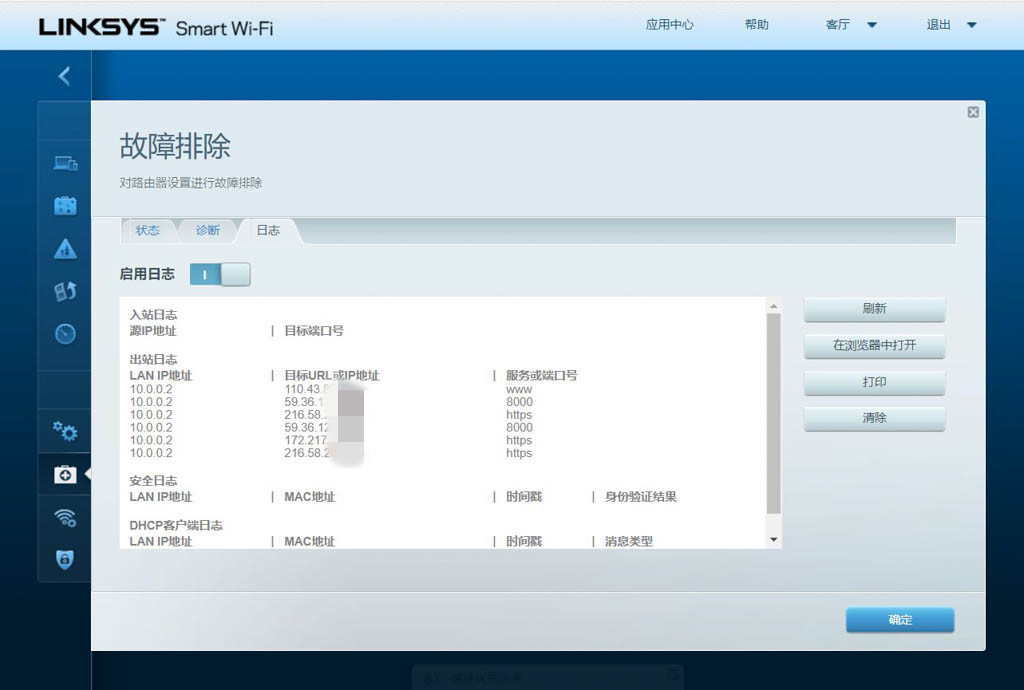The width and height of the screenshot is (1024, 690).
Task: Select the Troubleshooting first-aid kit icon
Action: (x=64, y=475)
